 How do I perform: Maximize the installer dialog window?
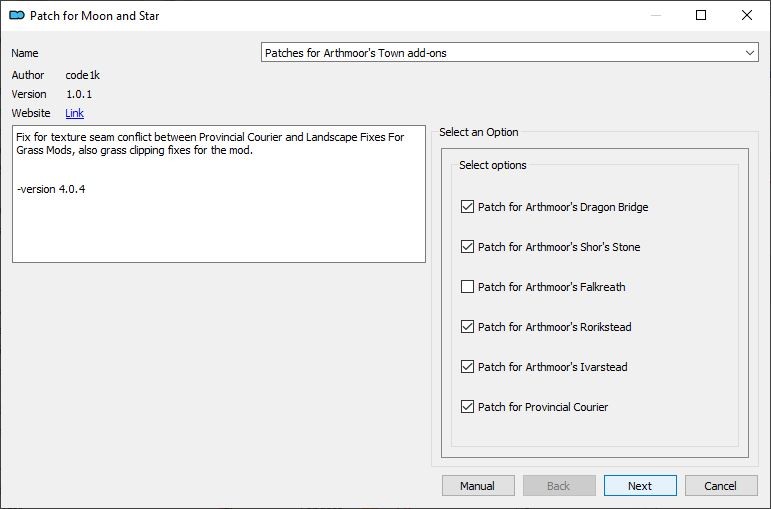(701, 16)
